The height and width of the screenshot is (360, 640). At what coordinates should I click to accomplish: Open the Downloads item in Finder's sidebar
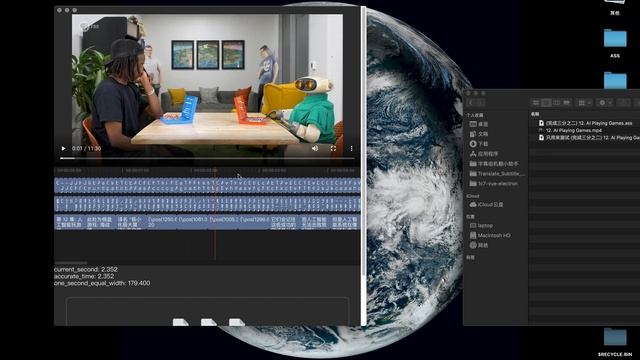[x=479, y=144]
